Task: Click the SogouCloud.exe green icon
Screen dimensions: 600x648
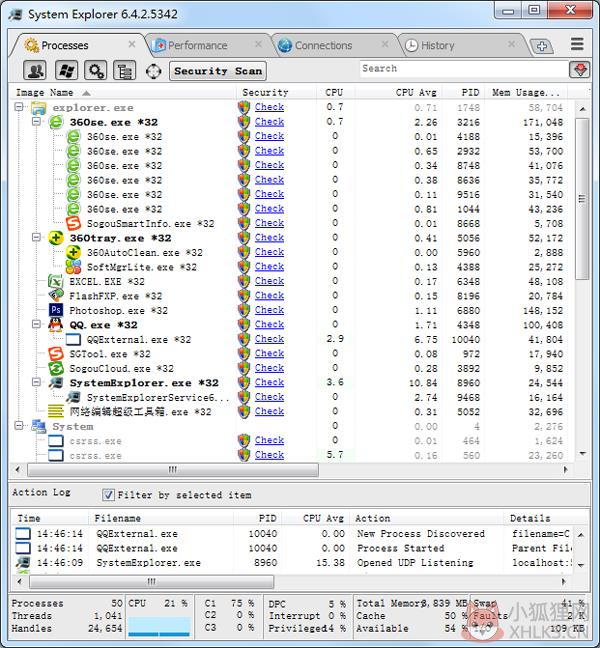Action: coord(56,368)
